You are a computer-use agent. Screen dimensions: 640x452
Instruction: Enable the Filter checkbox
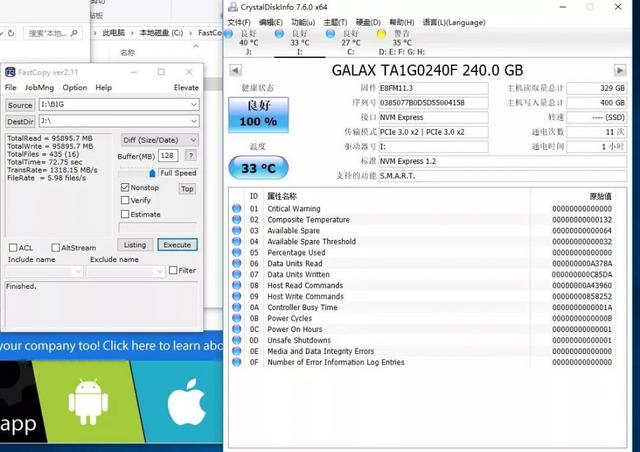pyautogui.click(x=173, y=270)
